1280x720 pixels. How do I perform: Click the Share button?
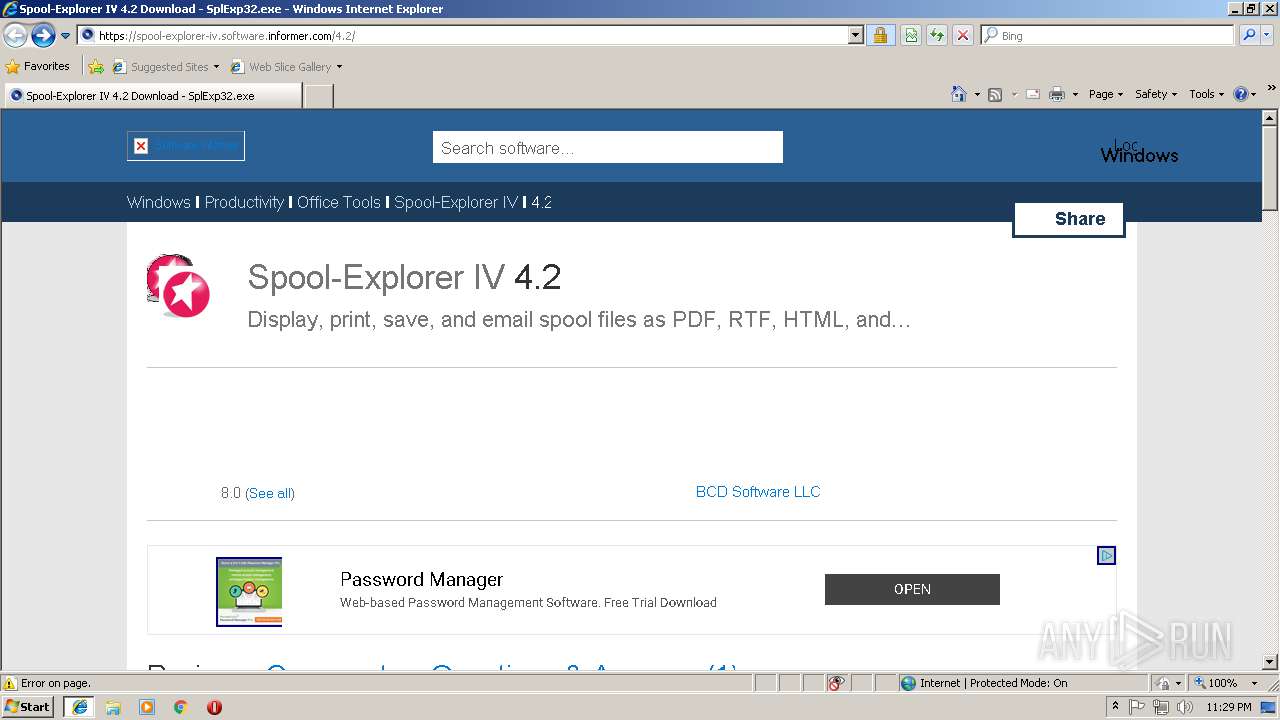pos(1069,219)
